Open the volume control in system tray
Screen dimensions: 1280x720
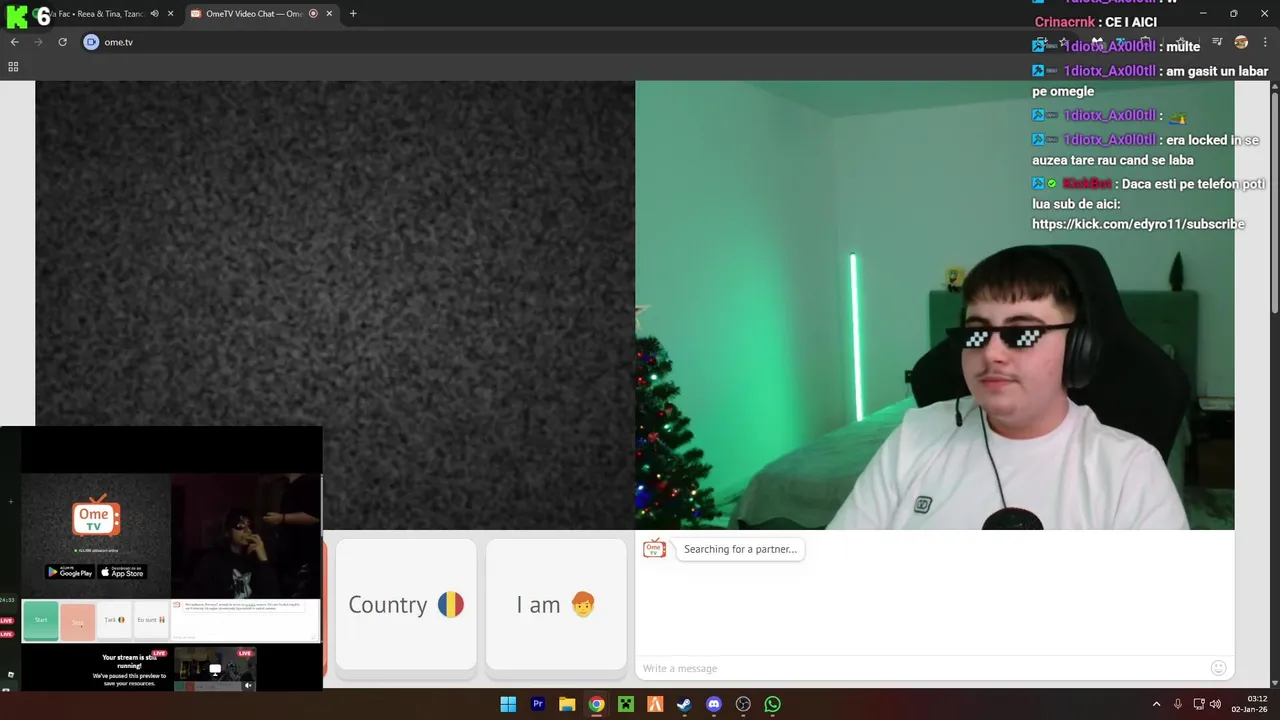pyautogui.click(x=1215, y=704)
